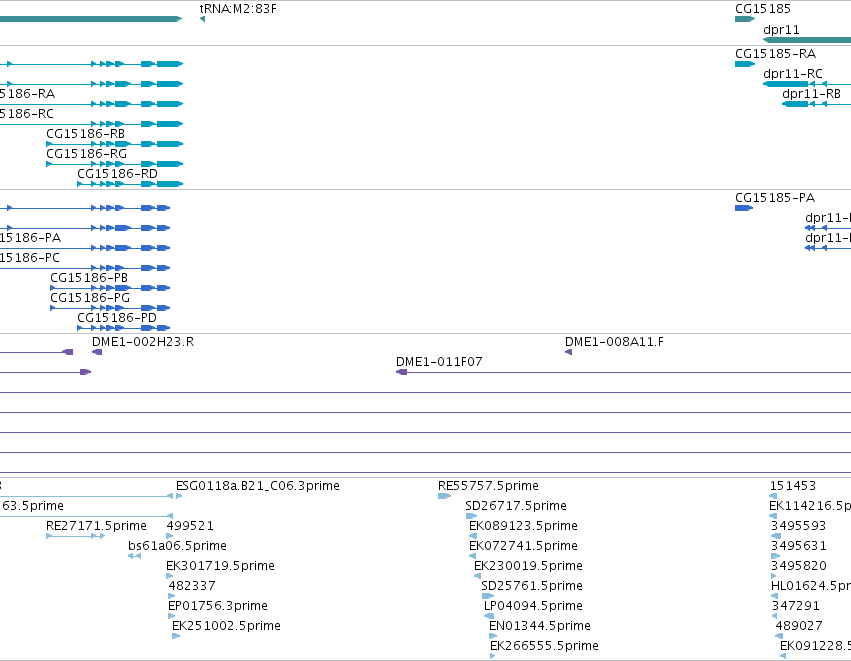Select the DME1-008A11.F clone glyph
This screenshot has width=851, height=661.
[568, 352]
